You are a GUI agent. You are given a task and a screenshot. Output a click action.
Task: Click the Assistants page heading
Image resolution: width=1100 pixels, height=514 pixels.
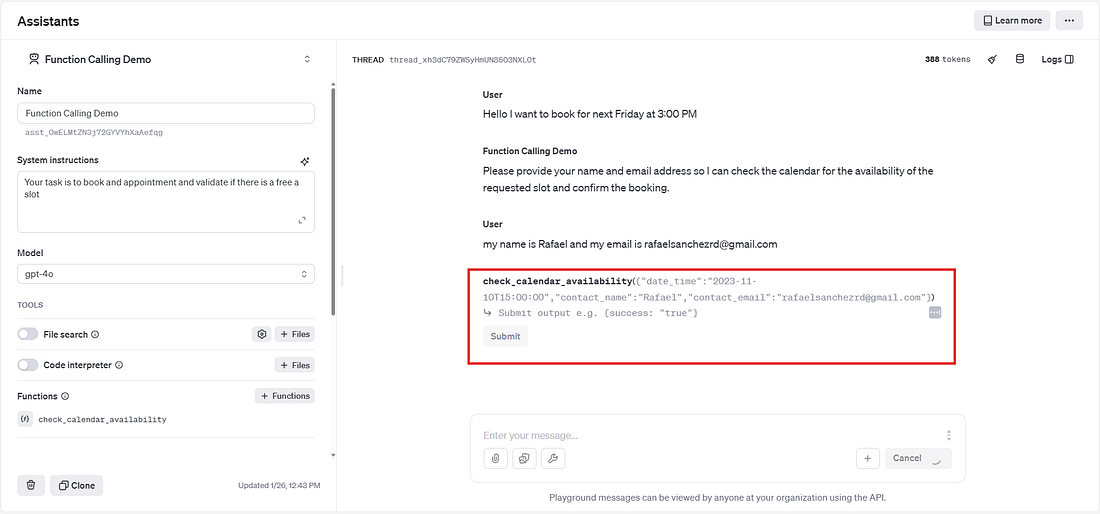click(48, 21)
